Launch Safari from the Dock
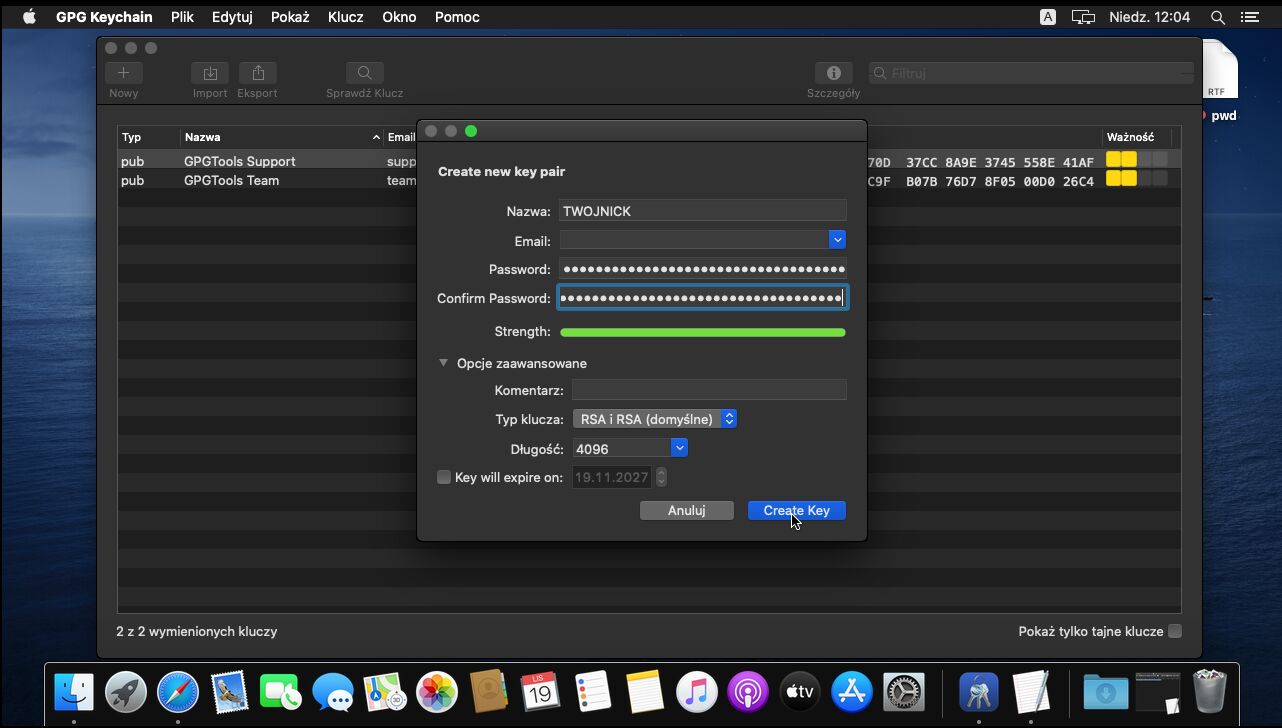The image size is (1282, 728). pyautogui.click(x=178, y=692)
